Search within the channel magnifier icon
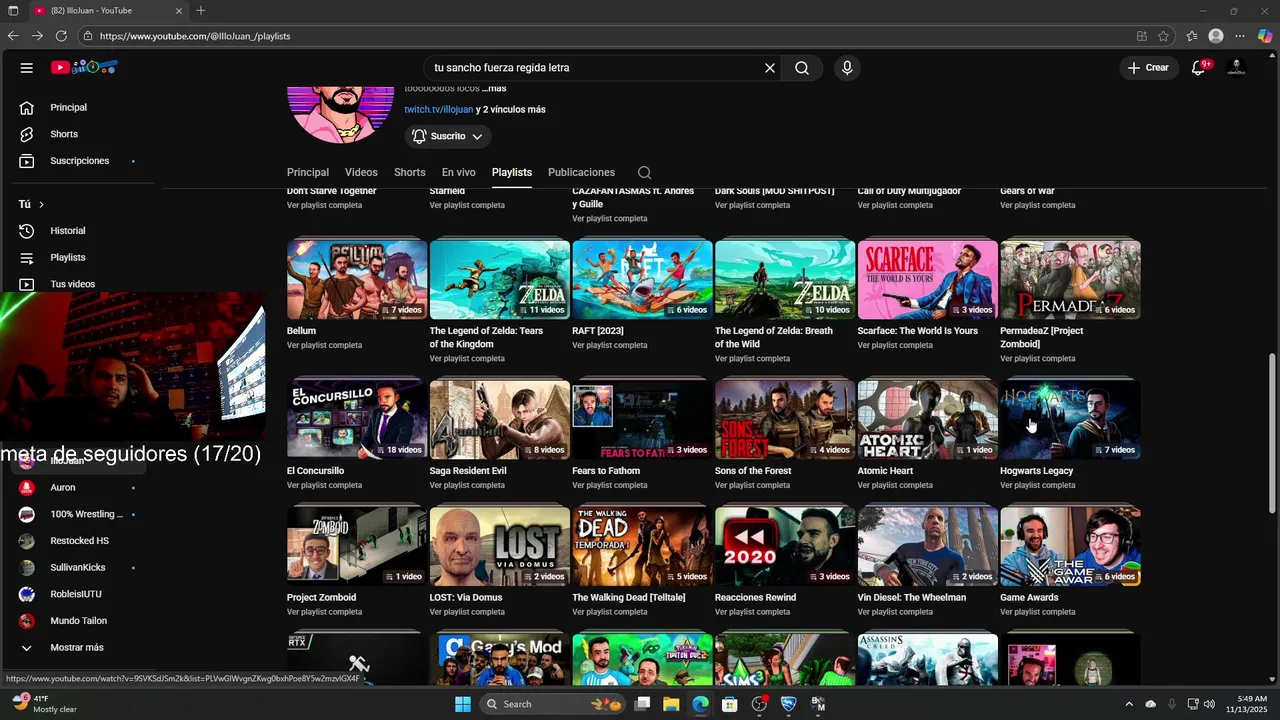 click(x=644, y=172)
